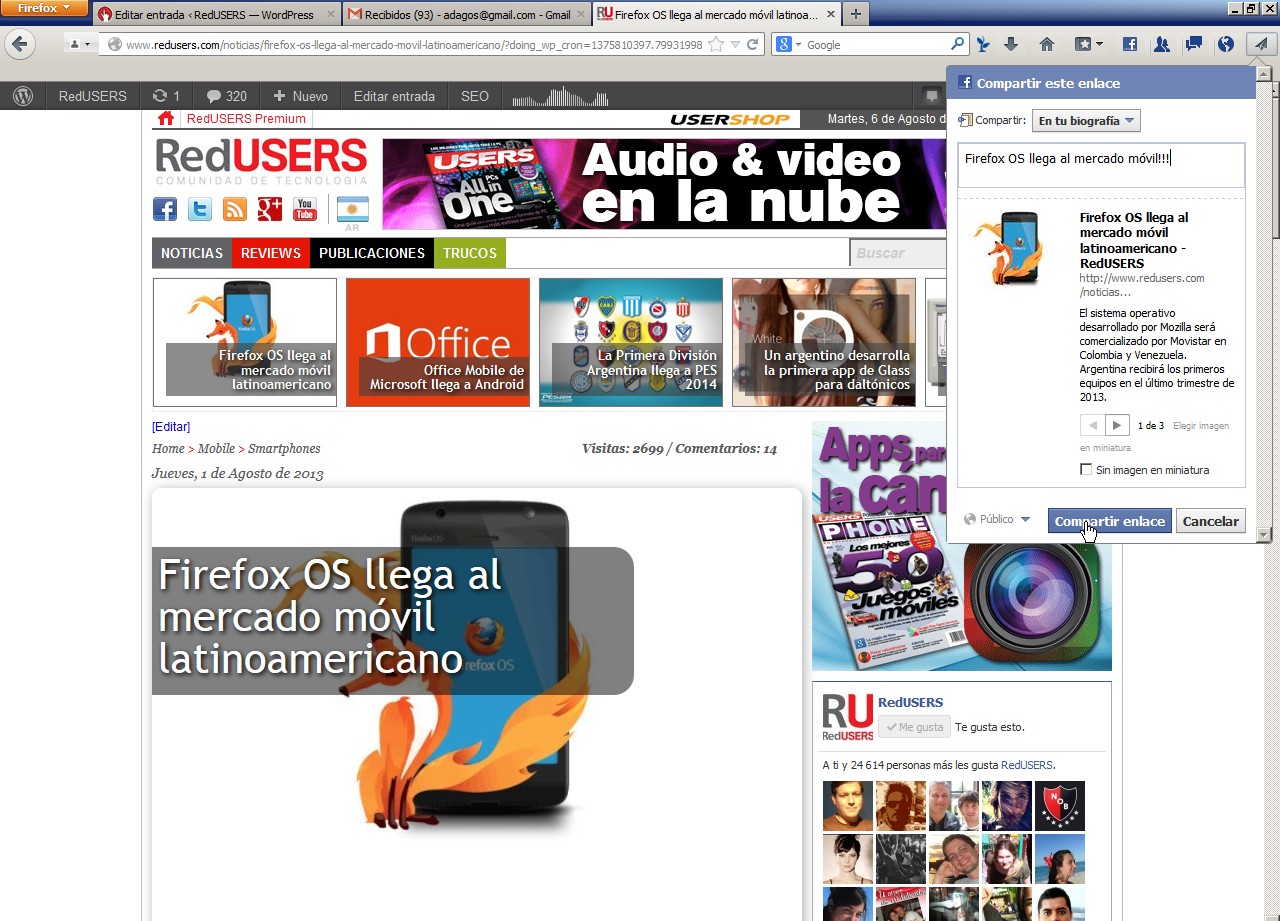Open the TRUCOS navigation tab
This screenshot has height=921, width=1280.
coord(470,253)
